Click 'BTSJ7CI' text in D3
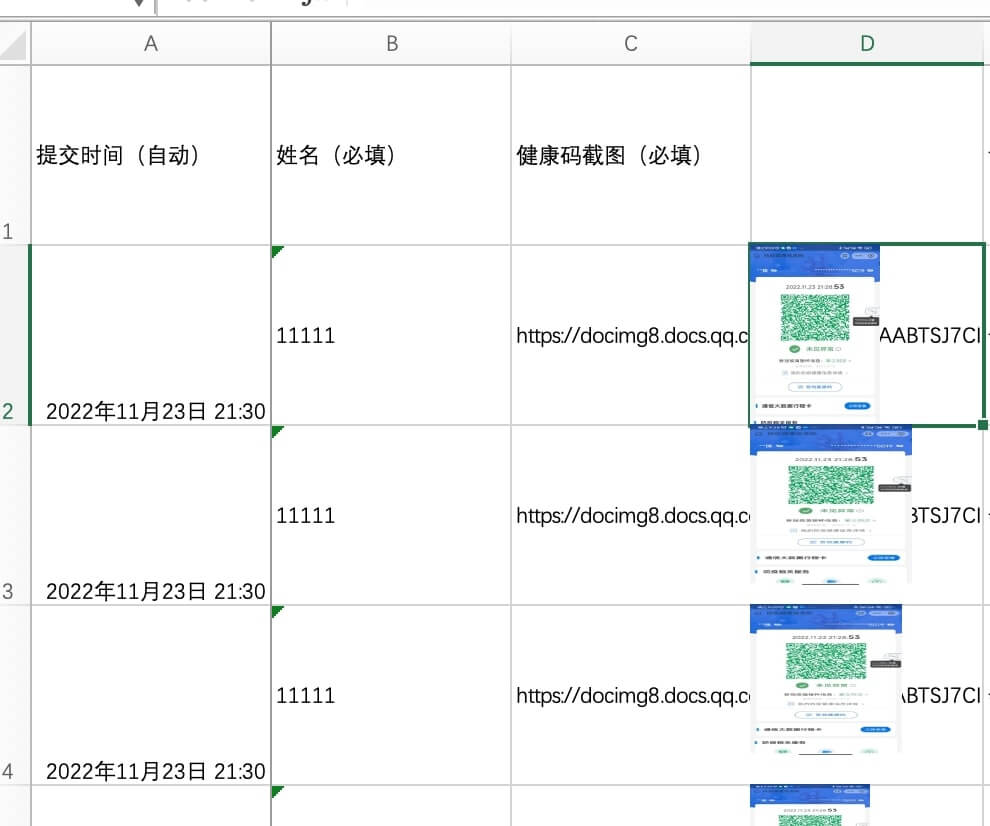 pos(946,515)
